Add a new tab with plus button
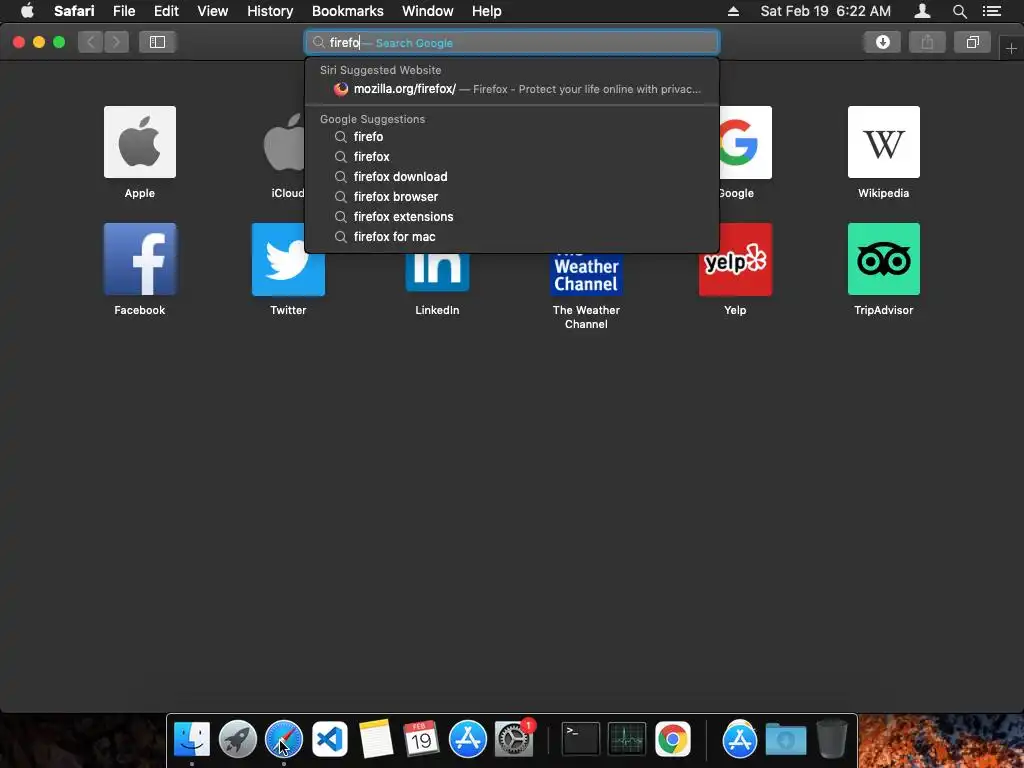The width and height of the screenshot is (1024, 768). [1011, 48]
